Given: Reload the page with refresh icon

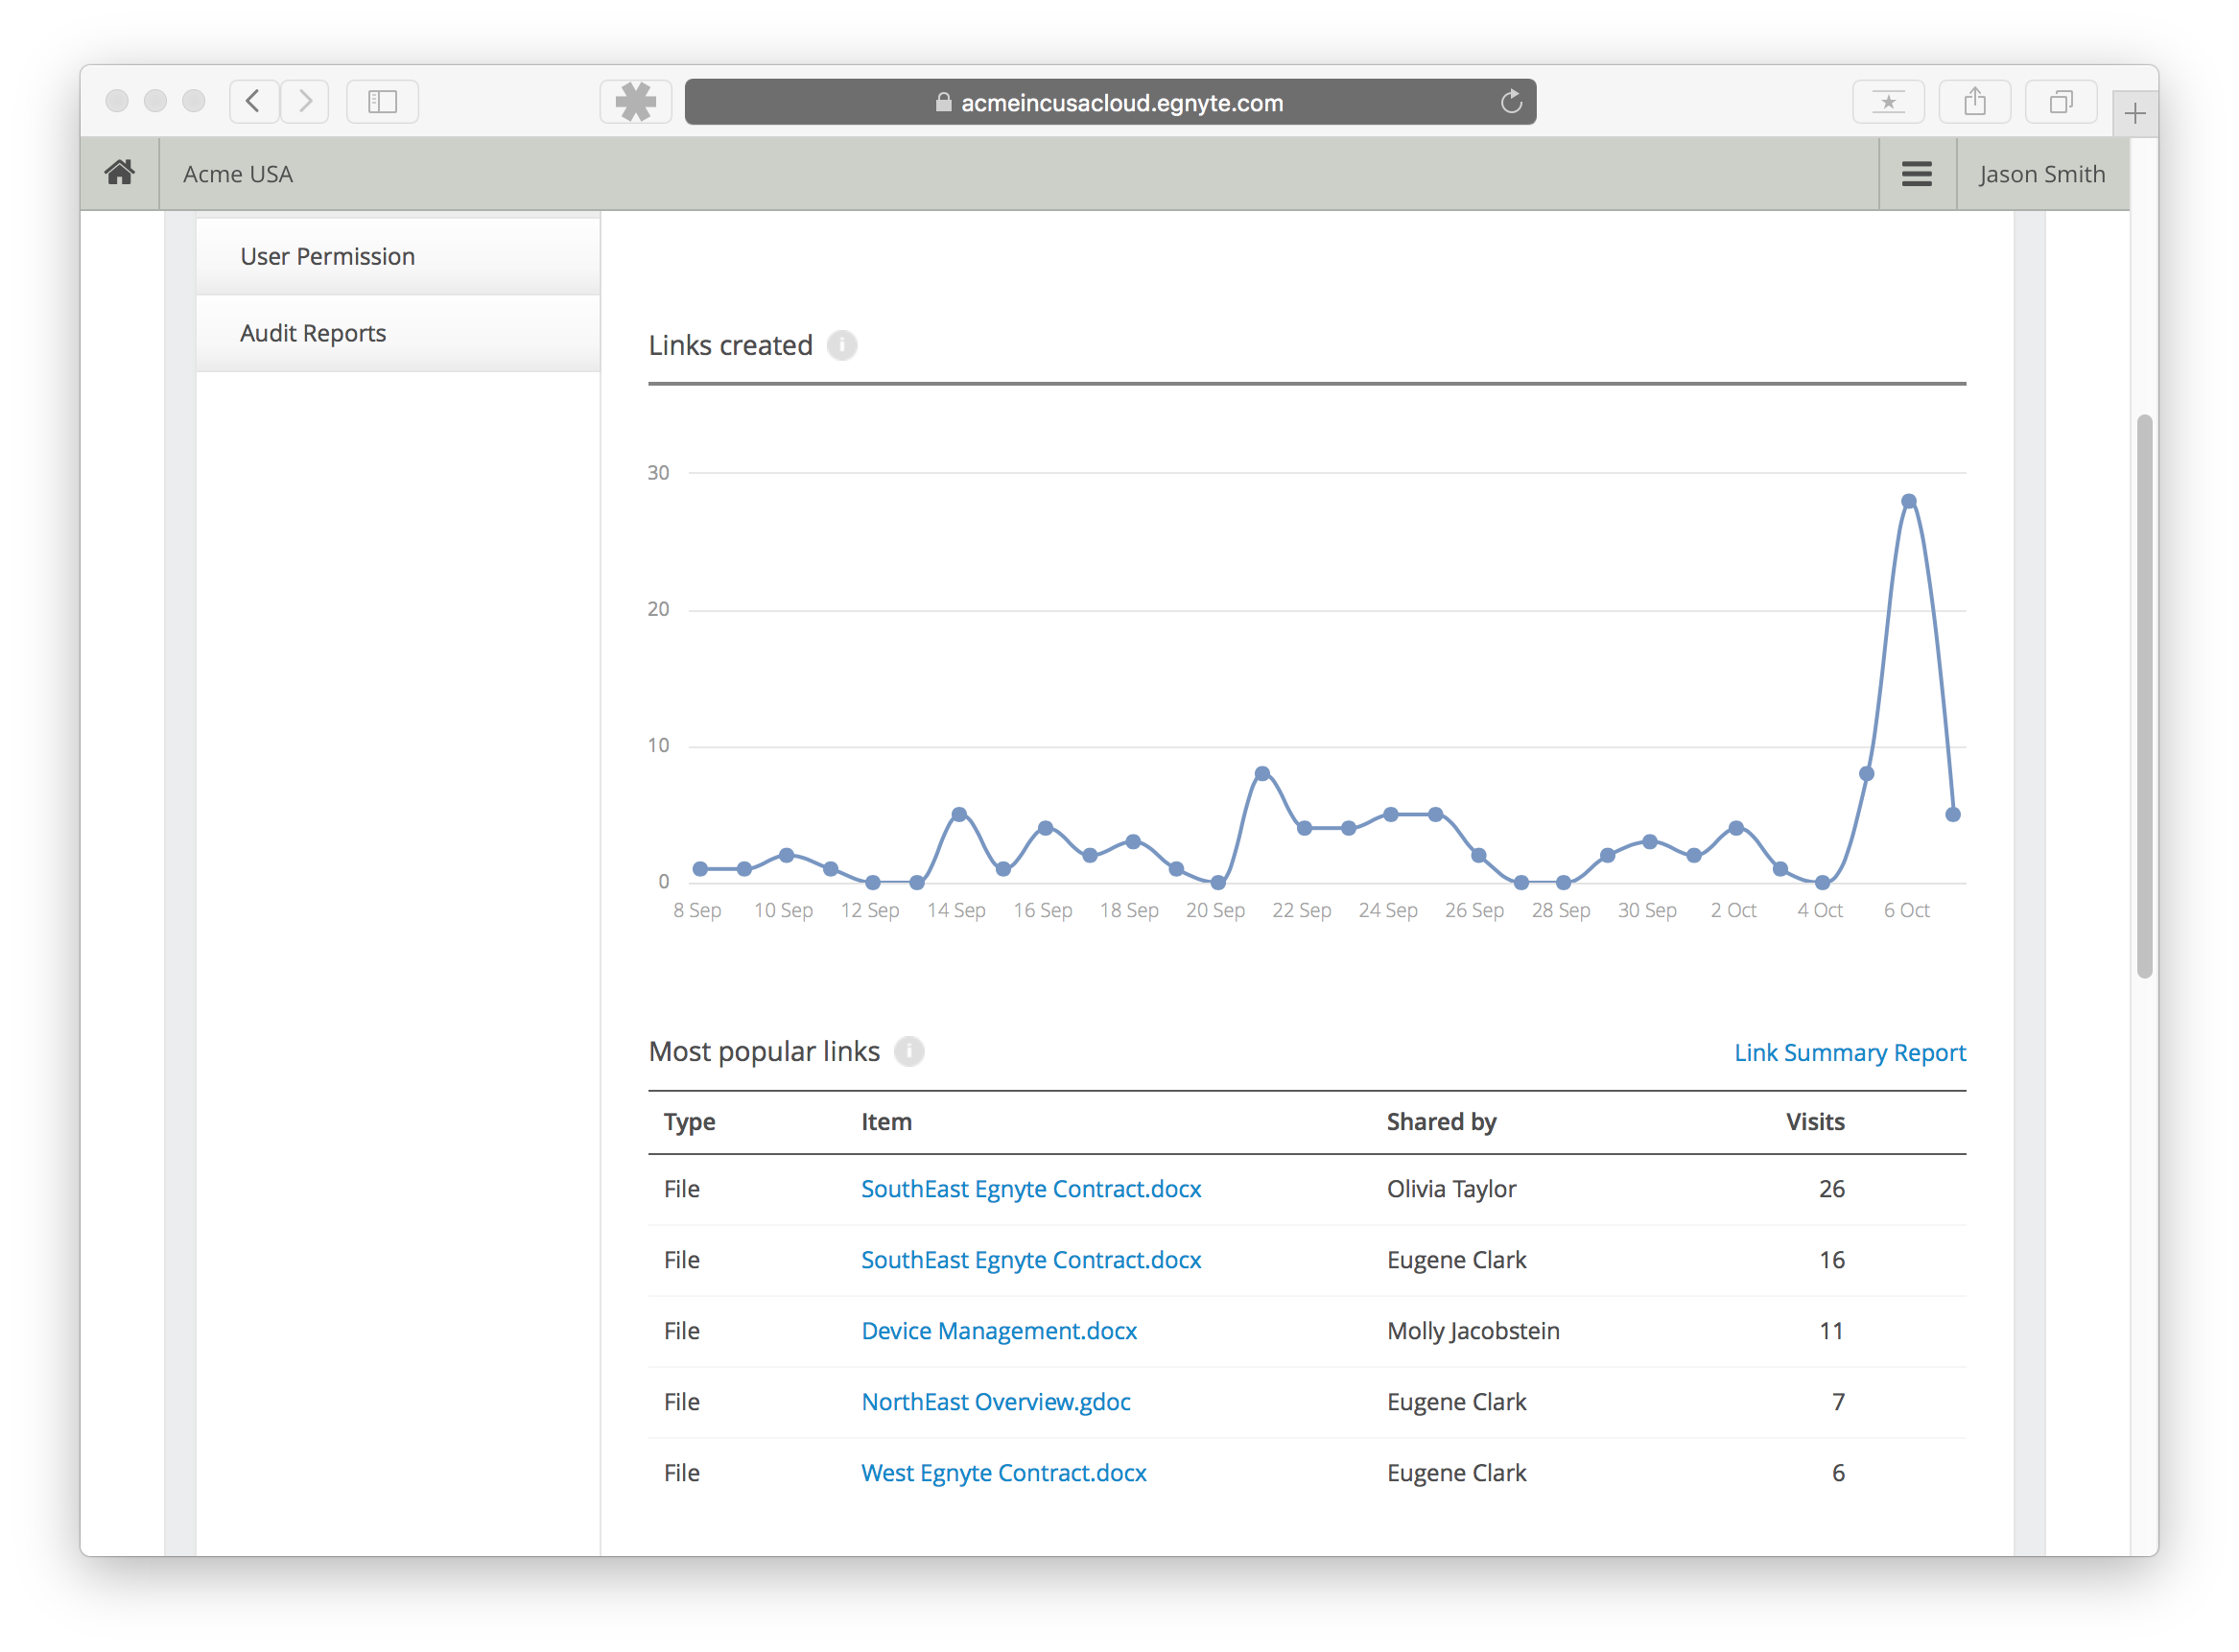Looking at the screenshot, I should (x=1511, y=102).
